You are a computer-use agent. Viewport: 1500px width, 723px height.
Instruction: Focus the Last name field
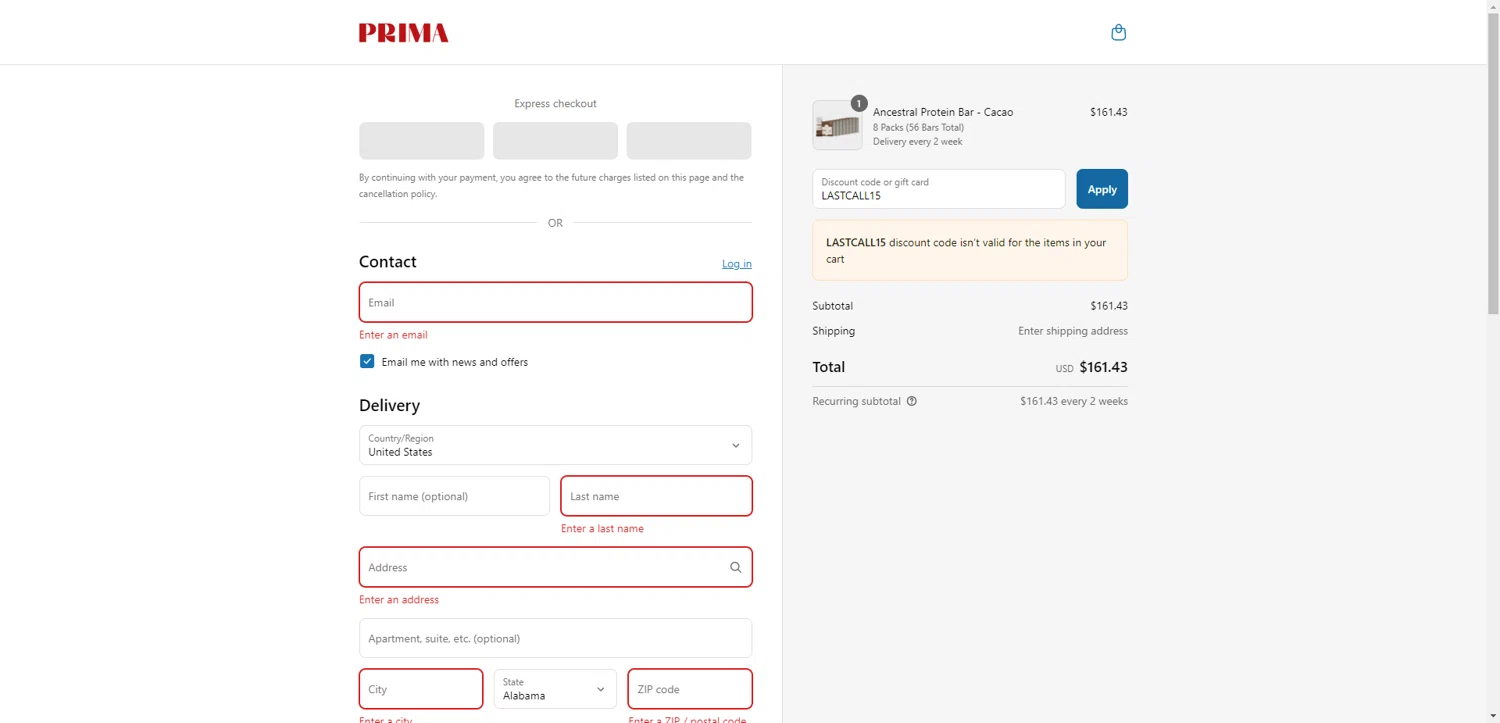coord(656,496)
